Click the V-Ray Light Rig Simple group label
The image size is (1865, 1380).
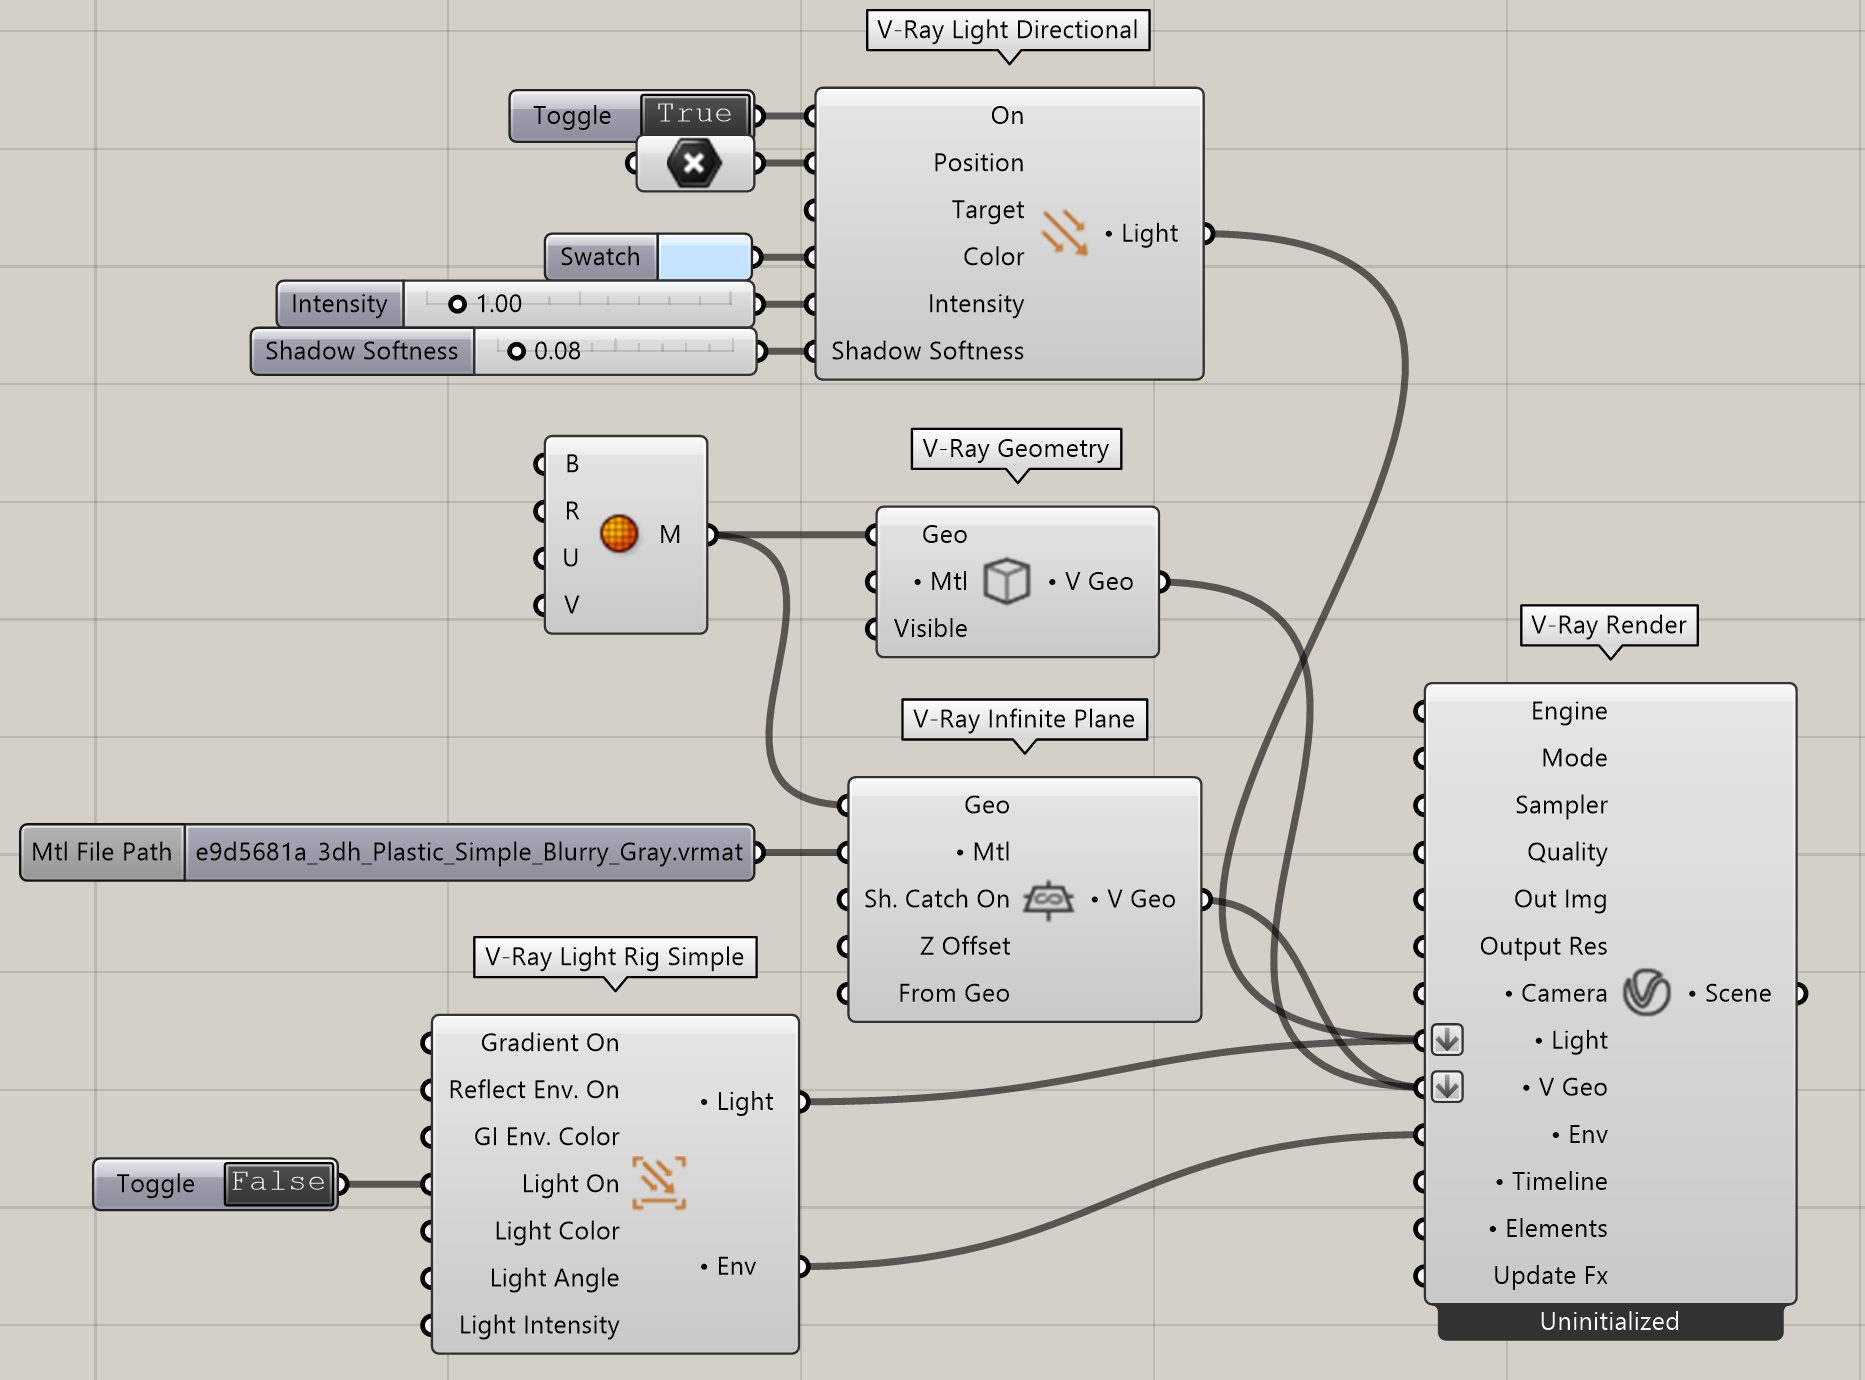pyautogui.click(x=615, y=957)
